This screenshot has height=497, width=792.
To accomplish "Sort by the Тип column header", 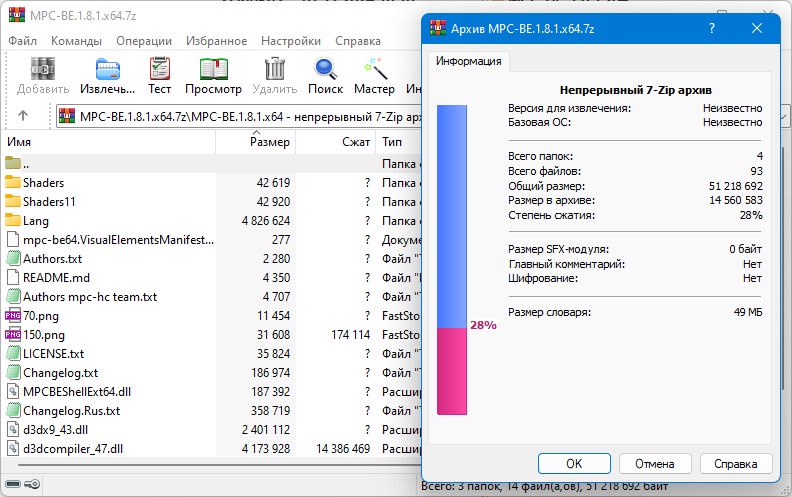I will pyautogui.click(x=399, y=142).
